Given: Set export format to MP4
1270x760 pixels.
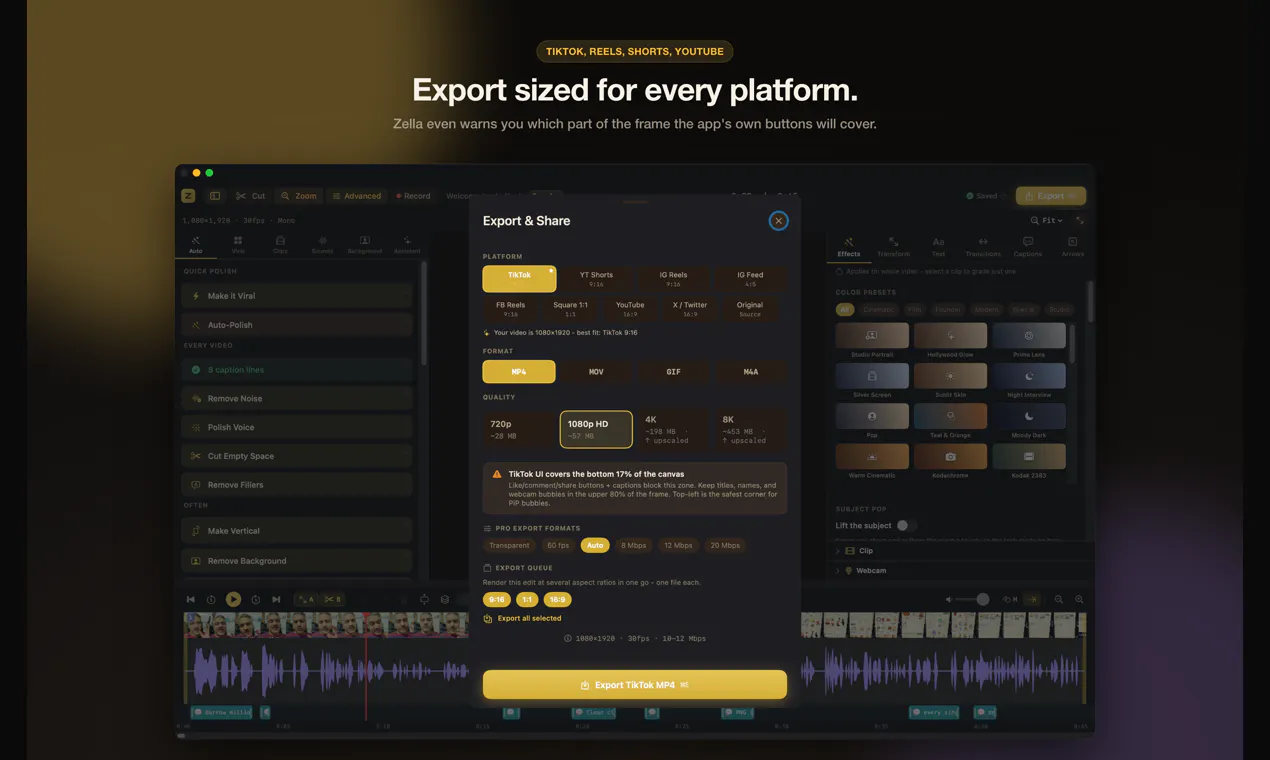Looking at the screenshot, I should pyautogui.click(x=519, y=372).
